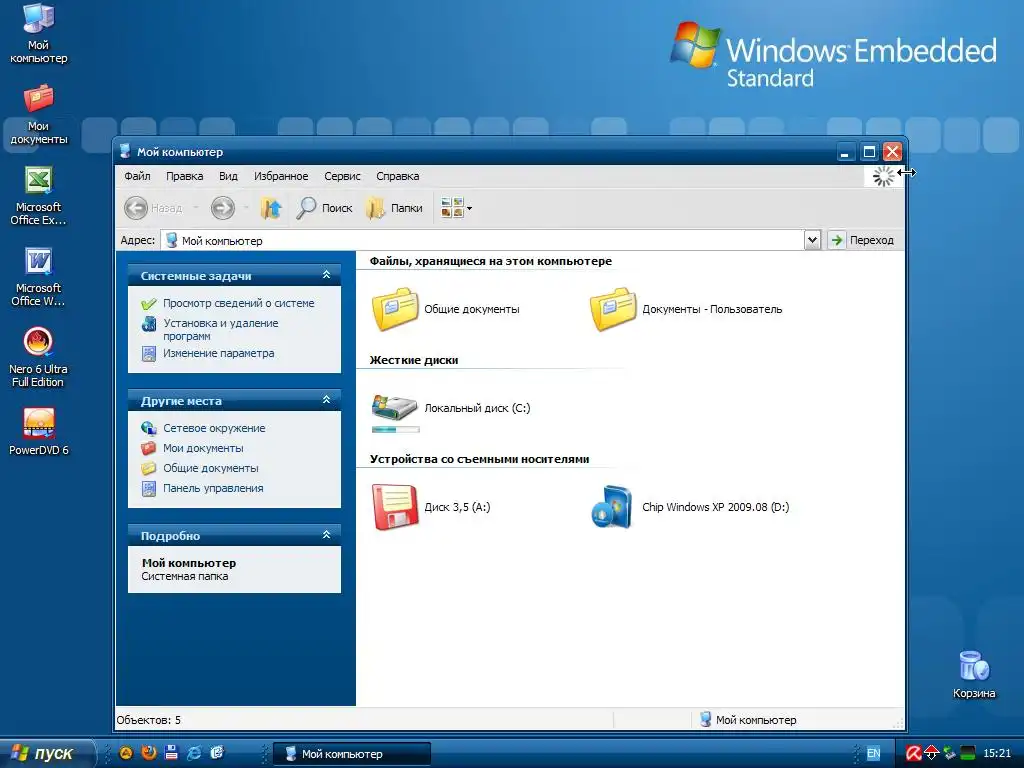Click the Жесткие диски group heading
1024x768 pixels.
point(413,360)
